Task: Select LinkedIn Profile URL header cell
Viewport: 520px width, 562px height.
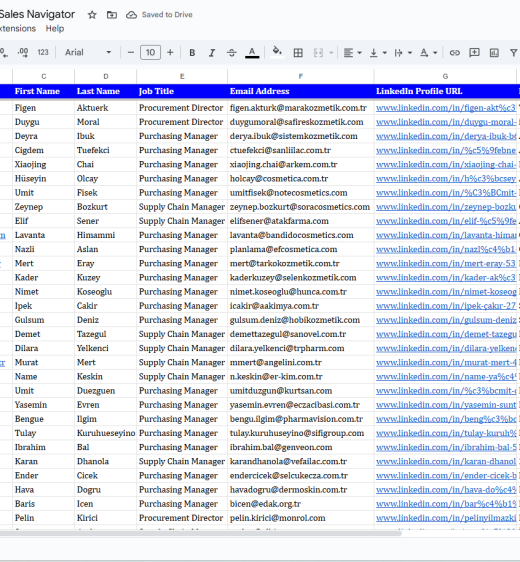Action: (445, 91)
